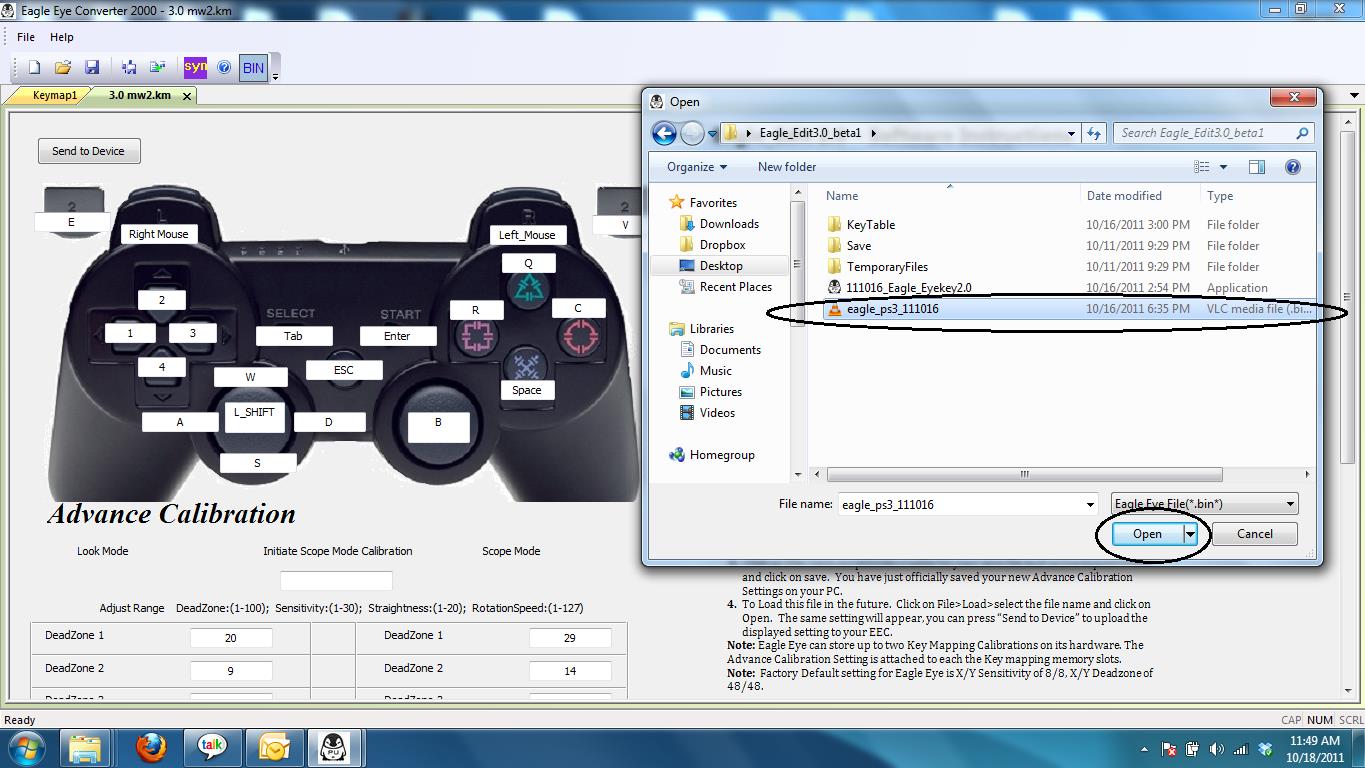Screen dimensions: 1365x768
Task: Click the DeadZone 1 Look Mode value 20
Action: click(x=231, y=638)
